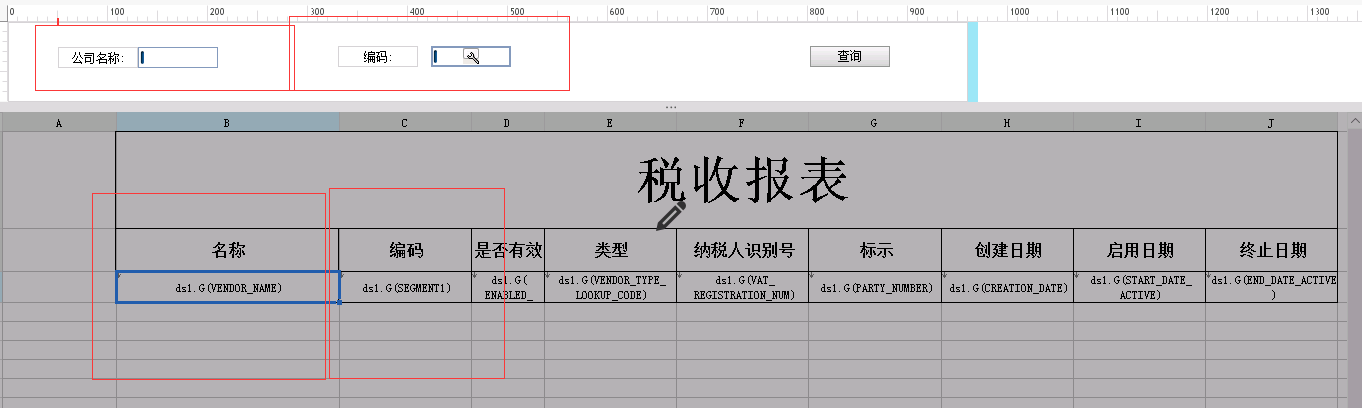Click the dotted handle below the parameter pane
The image size is (1362, 408).
[x=671, y=106]
